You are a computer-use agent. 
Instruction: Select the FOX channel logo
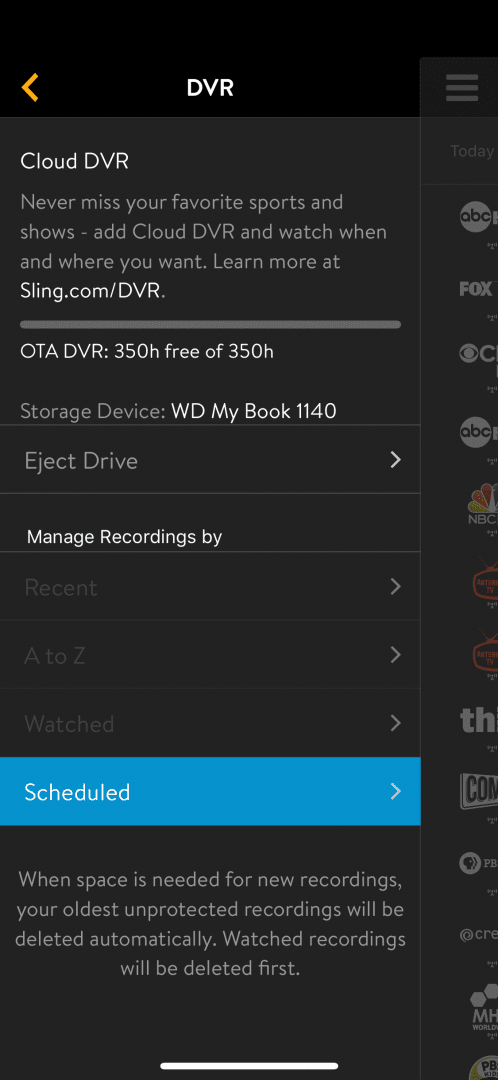pyautogui.click(x=478, y=288)
